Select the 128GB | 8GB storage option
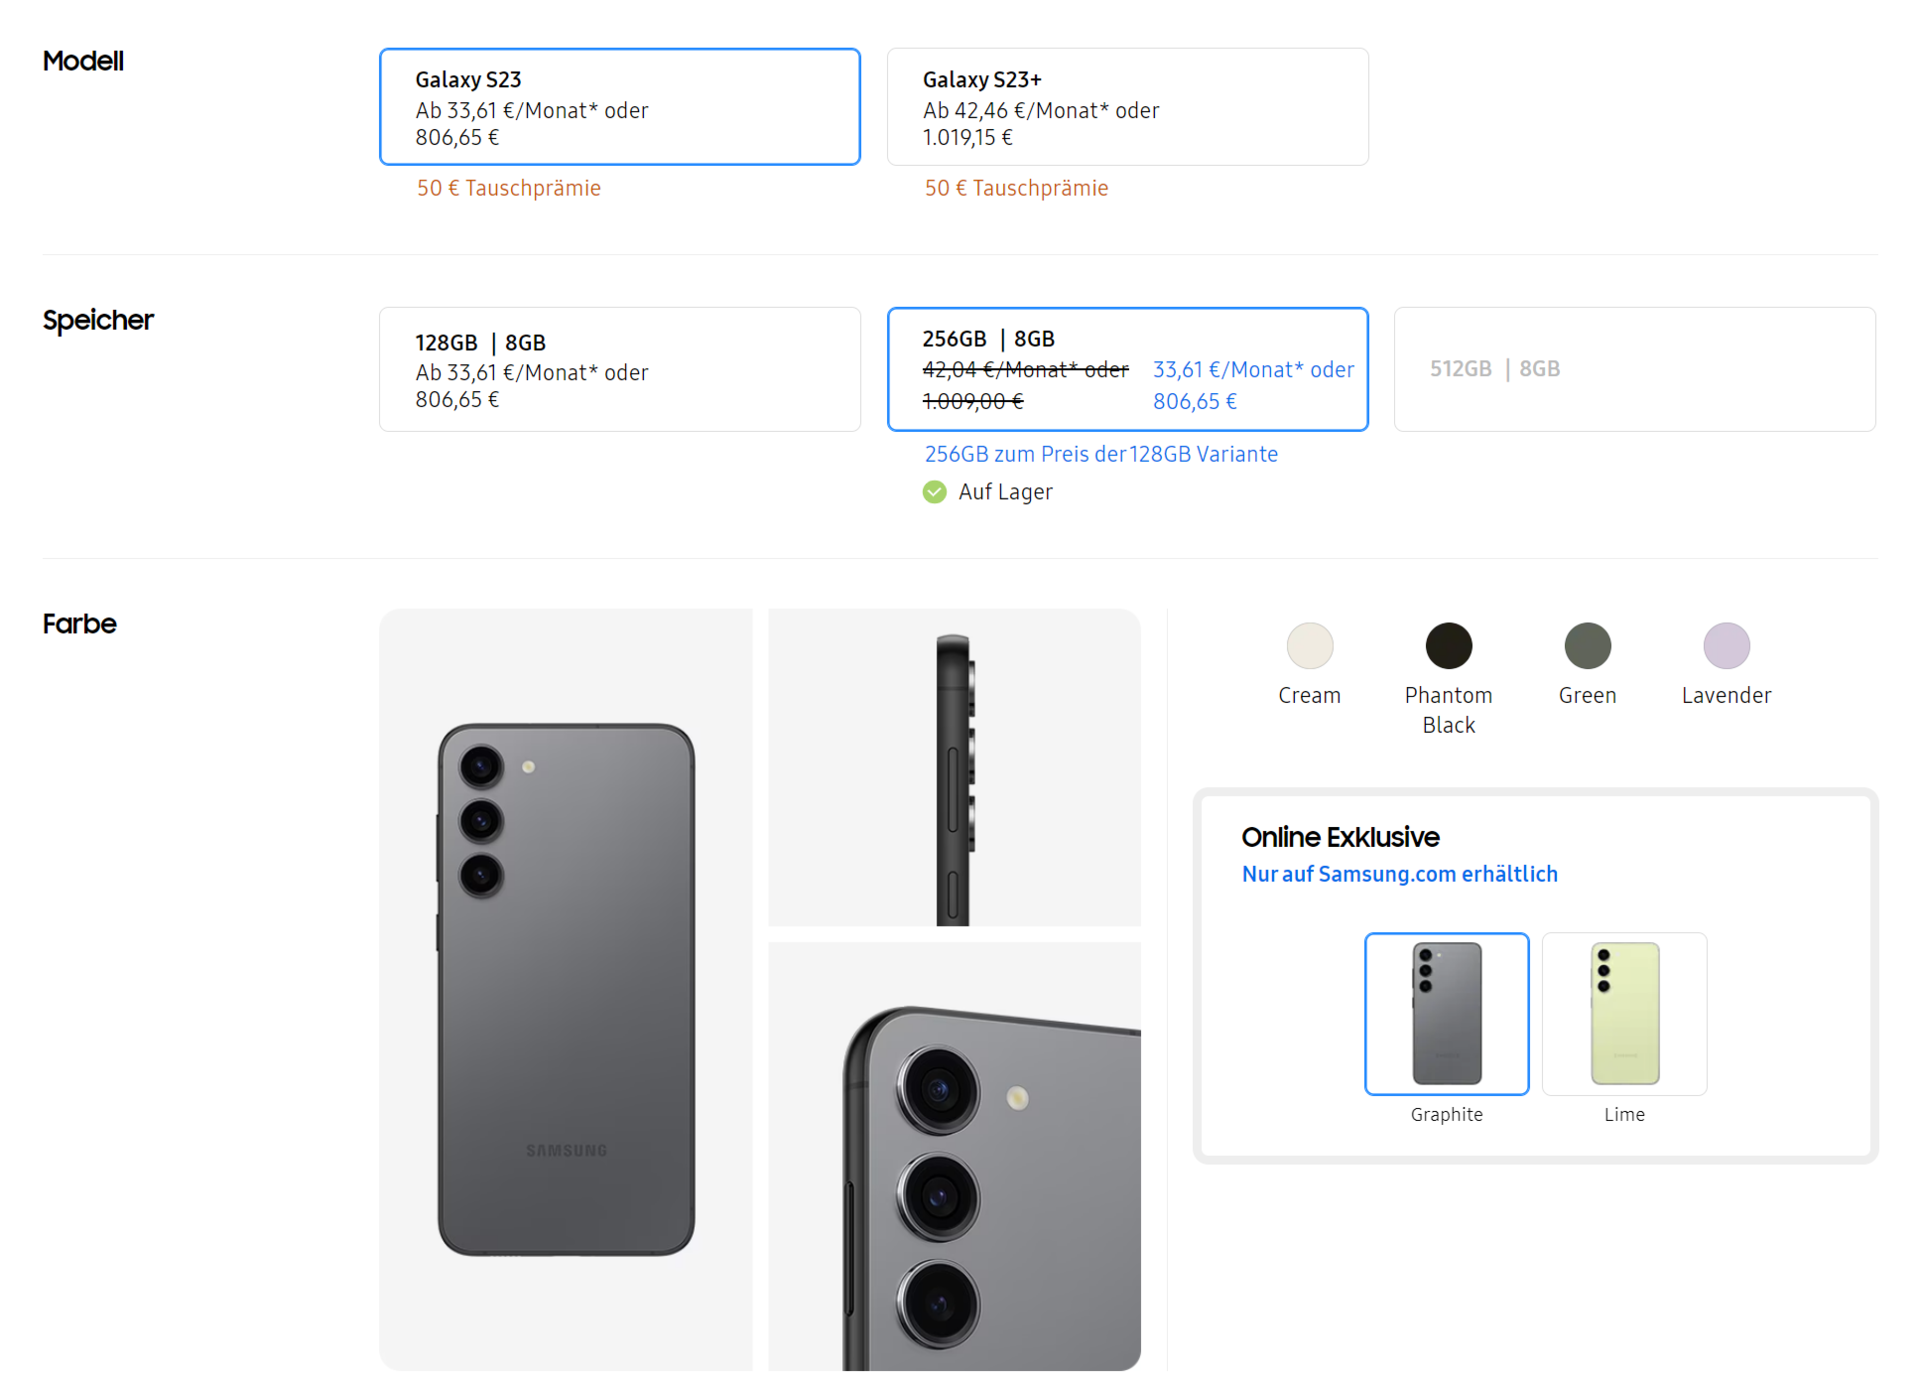 click(619, 369)
